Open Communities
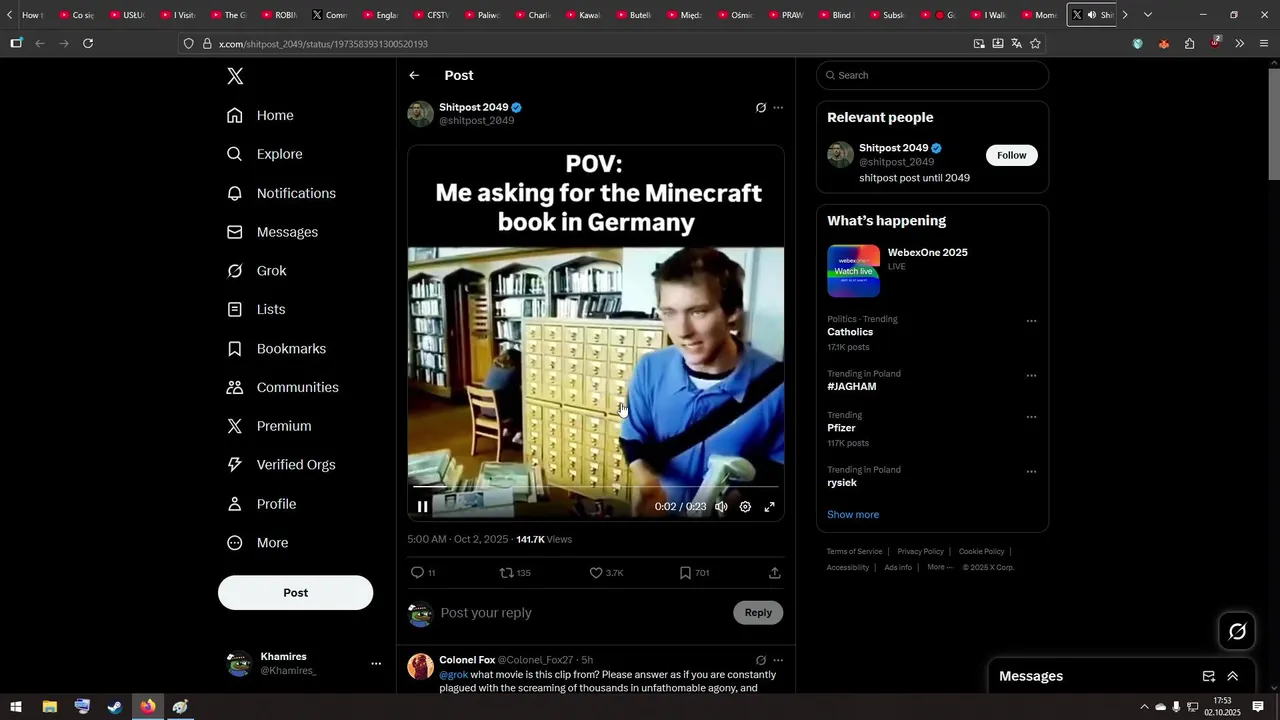 pyautogui.click(x=282, y=387)
